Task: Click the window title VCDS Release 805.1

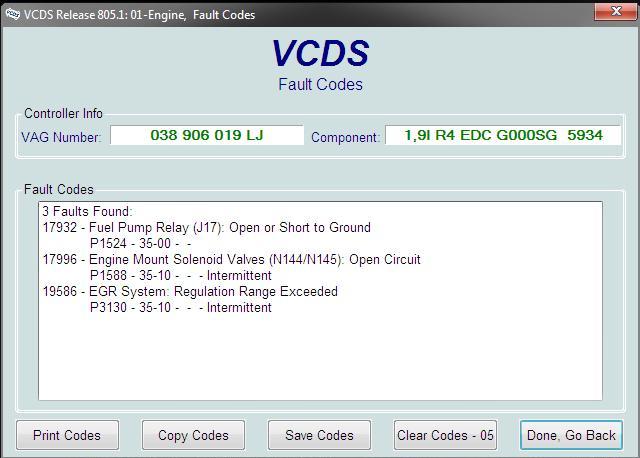Action: [x=140, y=15]
